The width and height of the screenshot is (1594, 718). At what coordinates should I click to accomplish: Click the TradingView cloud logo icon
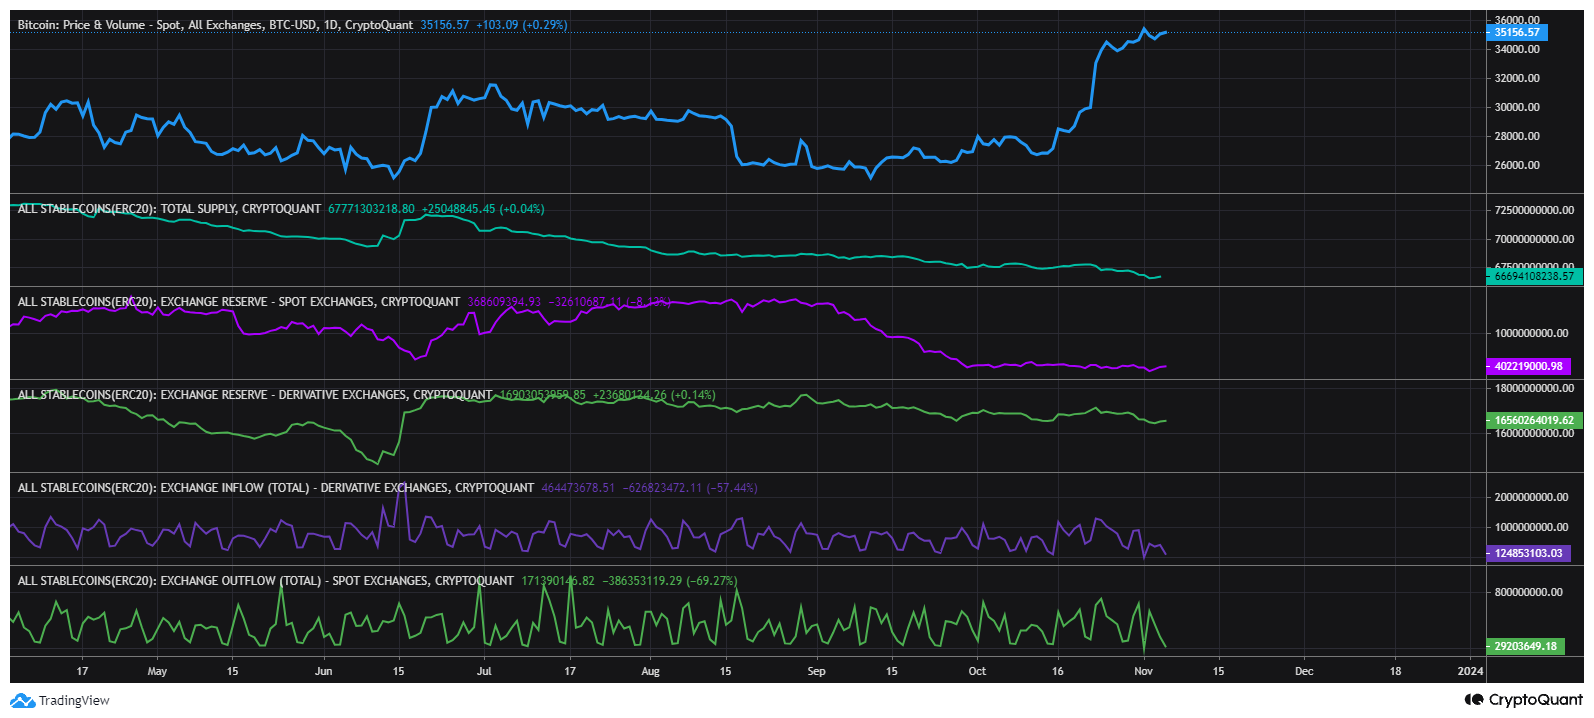tap(22, 701)
